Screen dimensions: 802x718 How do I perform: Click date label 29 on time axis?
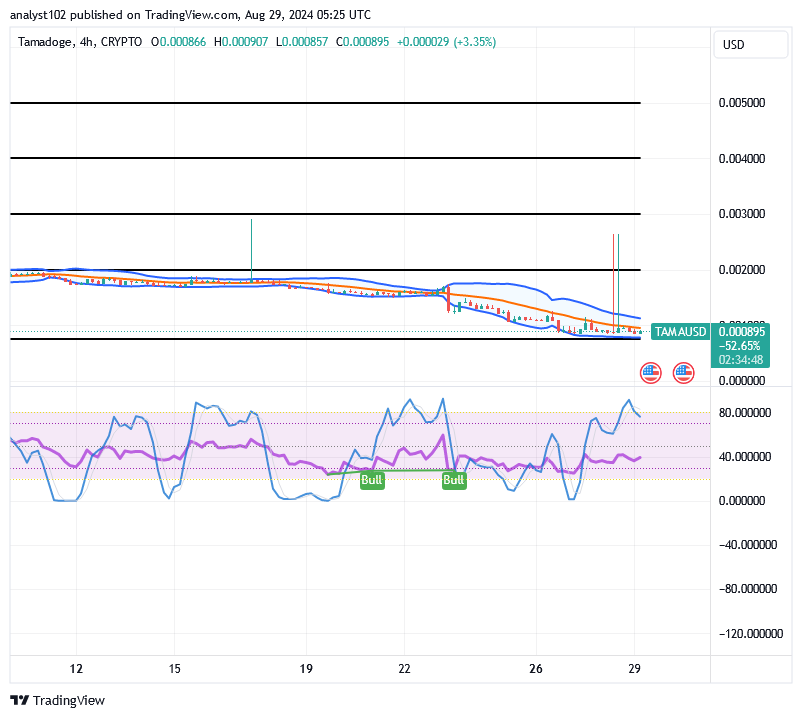pyautogui.click(x=634, y=669)
